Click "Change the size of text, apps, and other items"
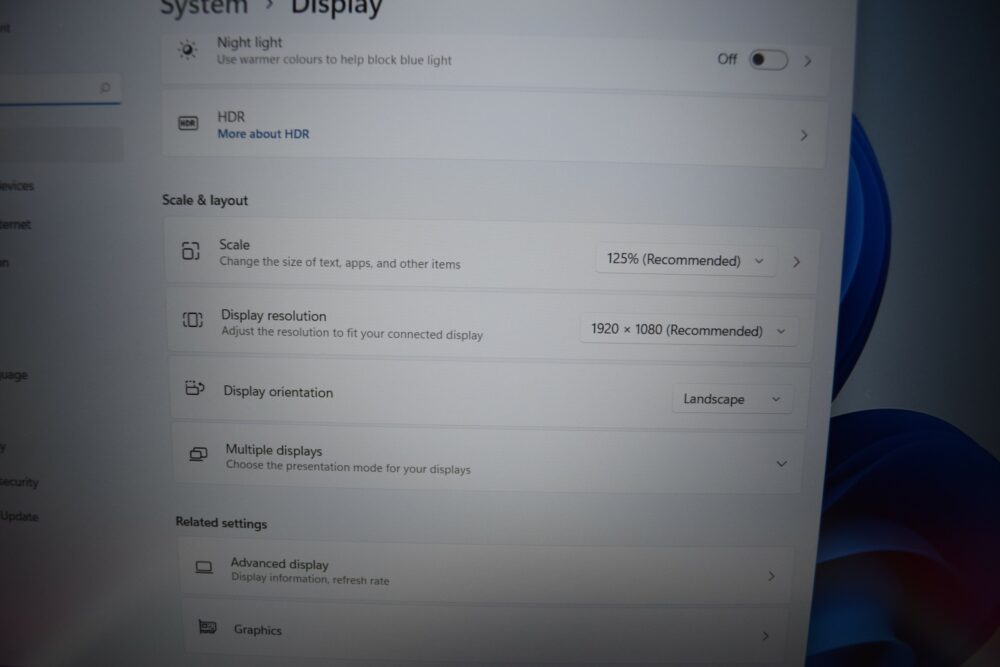This screenshot has height=667, width=1000. (x=340, y=263)
